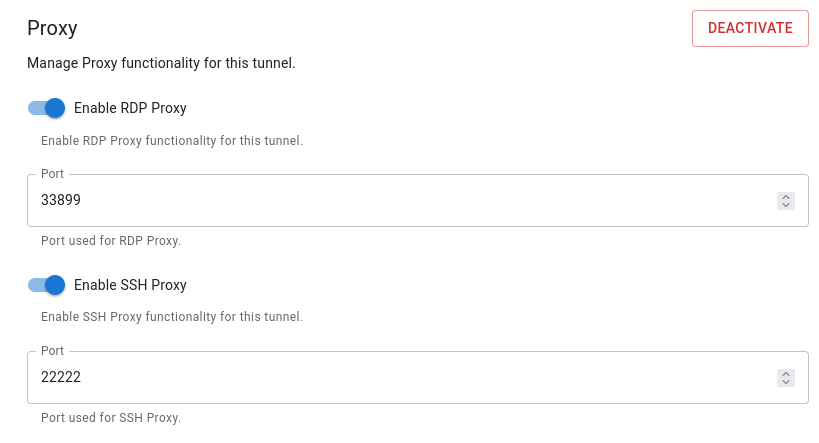The width and height of the screenshot is (819, 443).
Task: Increment SSH port using the up arrow
Action: tap(786, 373)
